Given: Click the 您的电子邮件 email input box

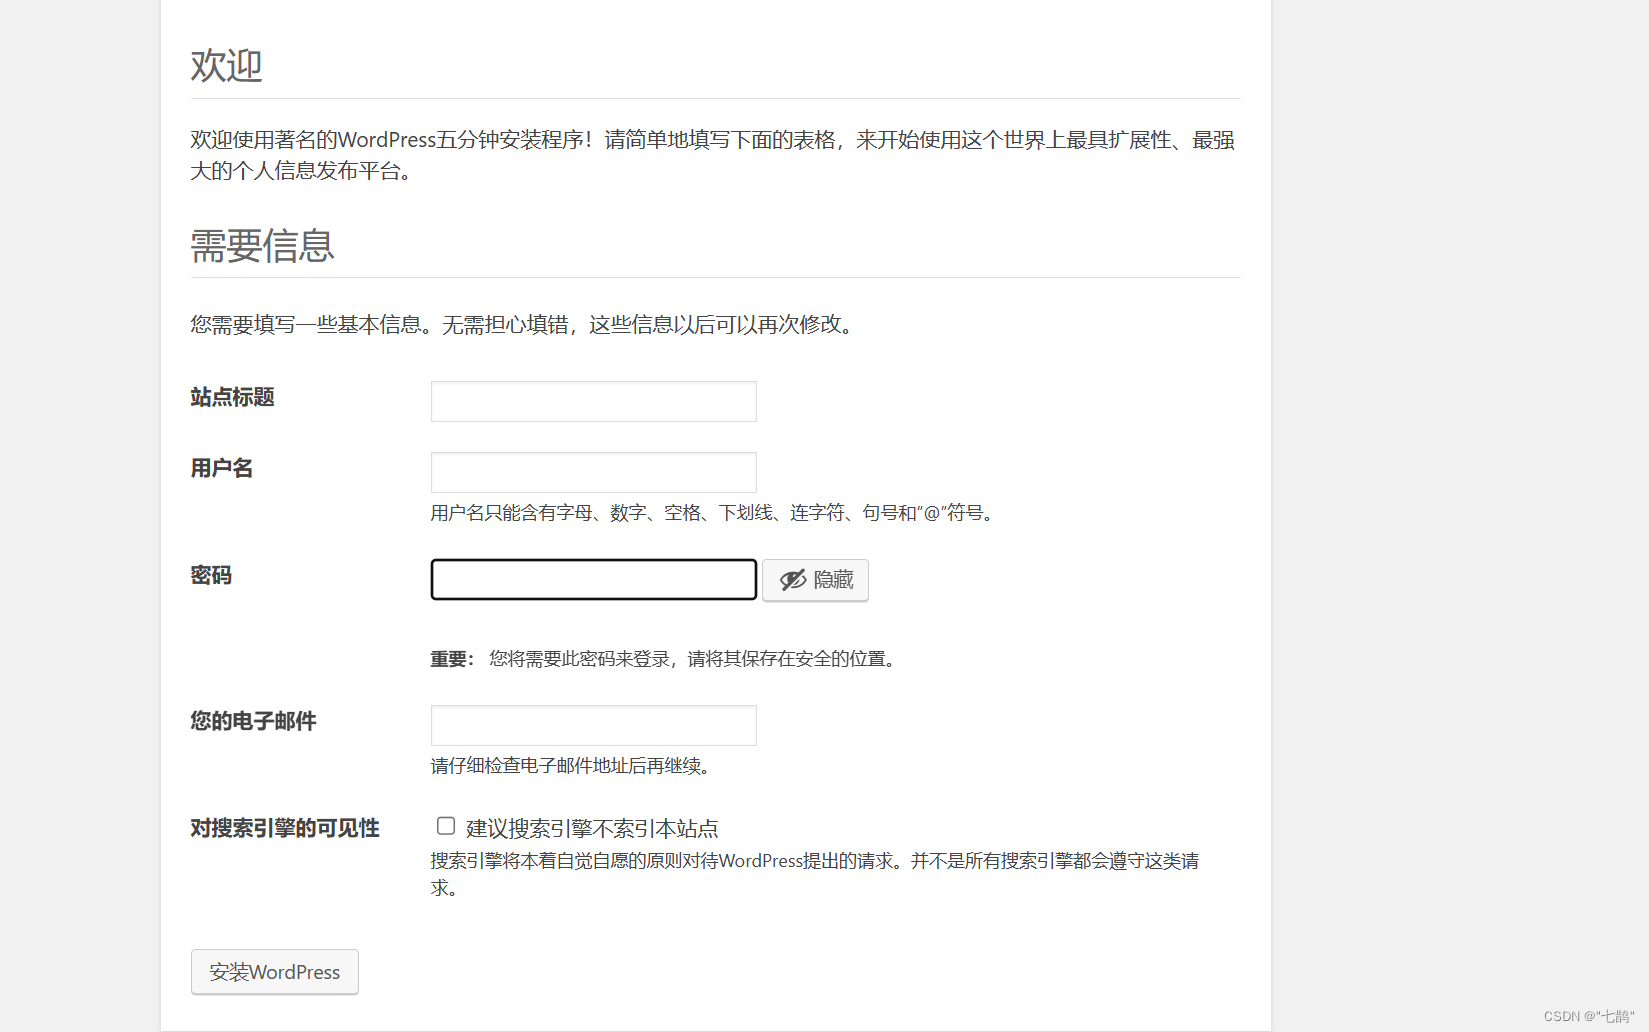Looking at the screenshot, I should point(593,725).
